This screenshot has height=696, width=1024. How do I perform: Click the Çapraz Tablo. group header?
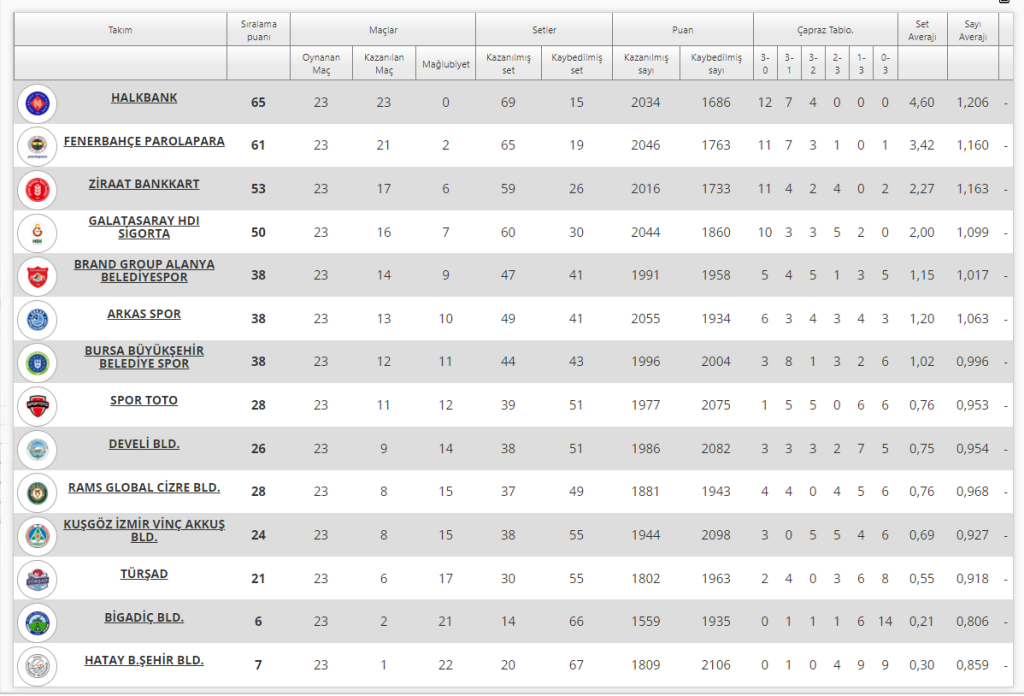[825, 30]
